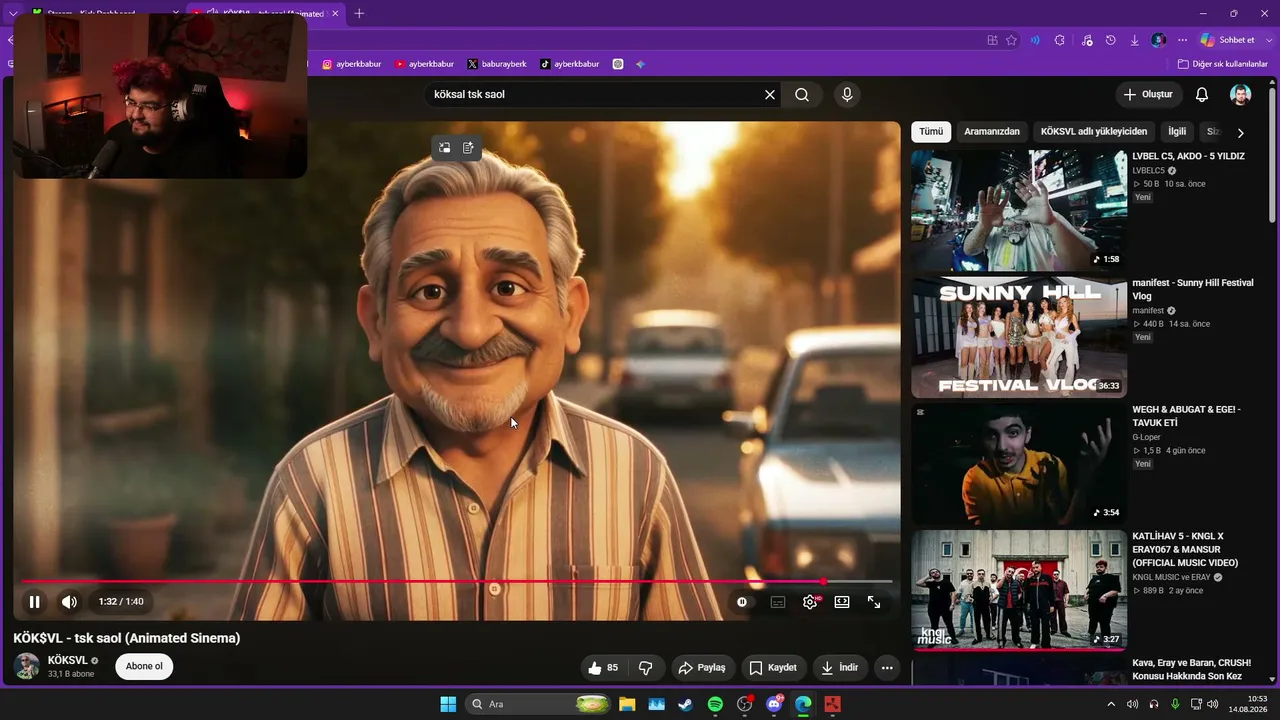Viewport: 1280px width, 720px height.
Task: Select the İlgili filter chip
Action: pos(1177,131)
